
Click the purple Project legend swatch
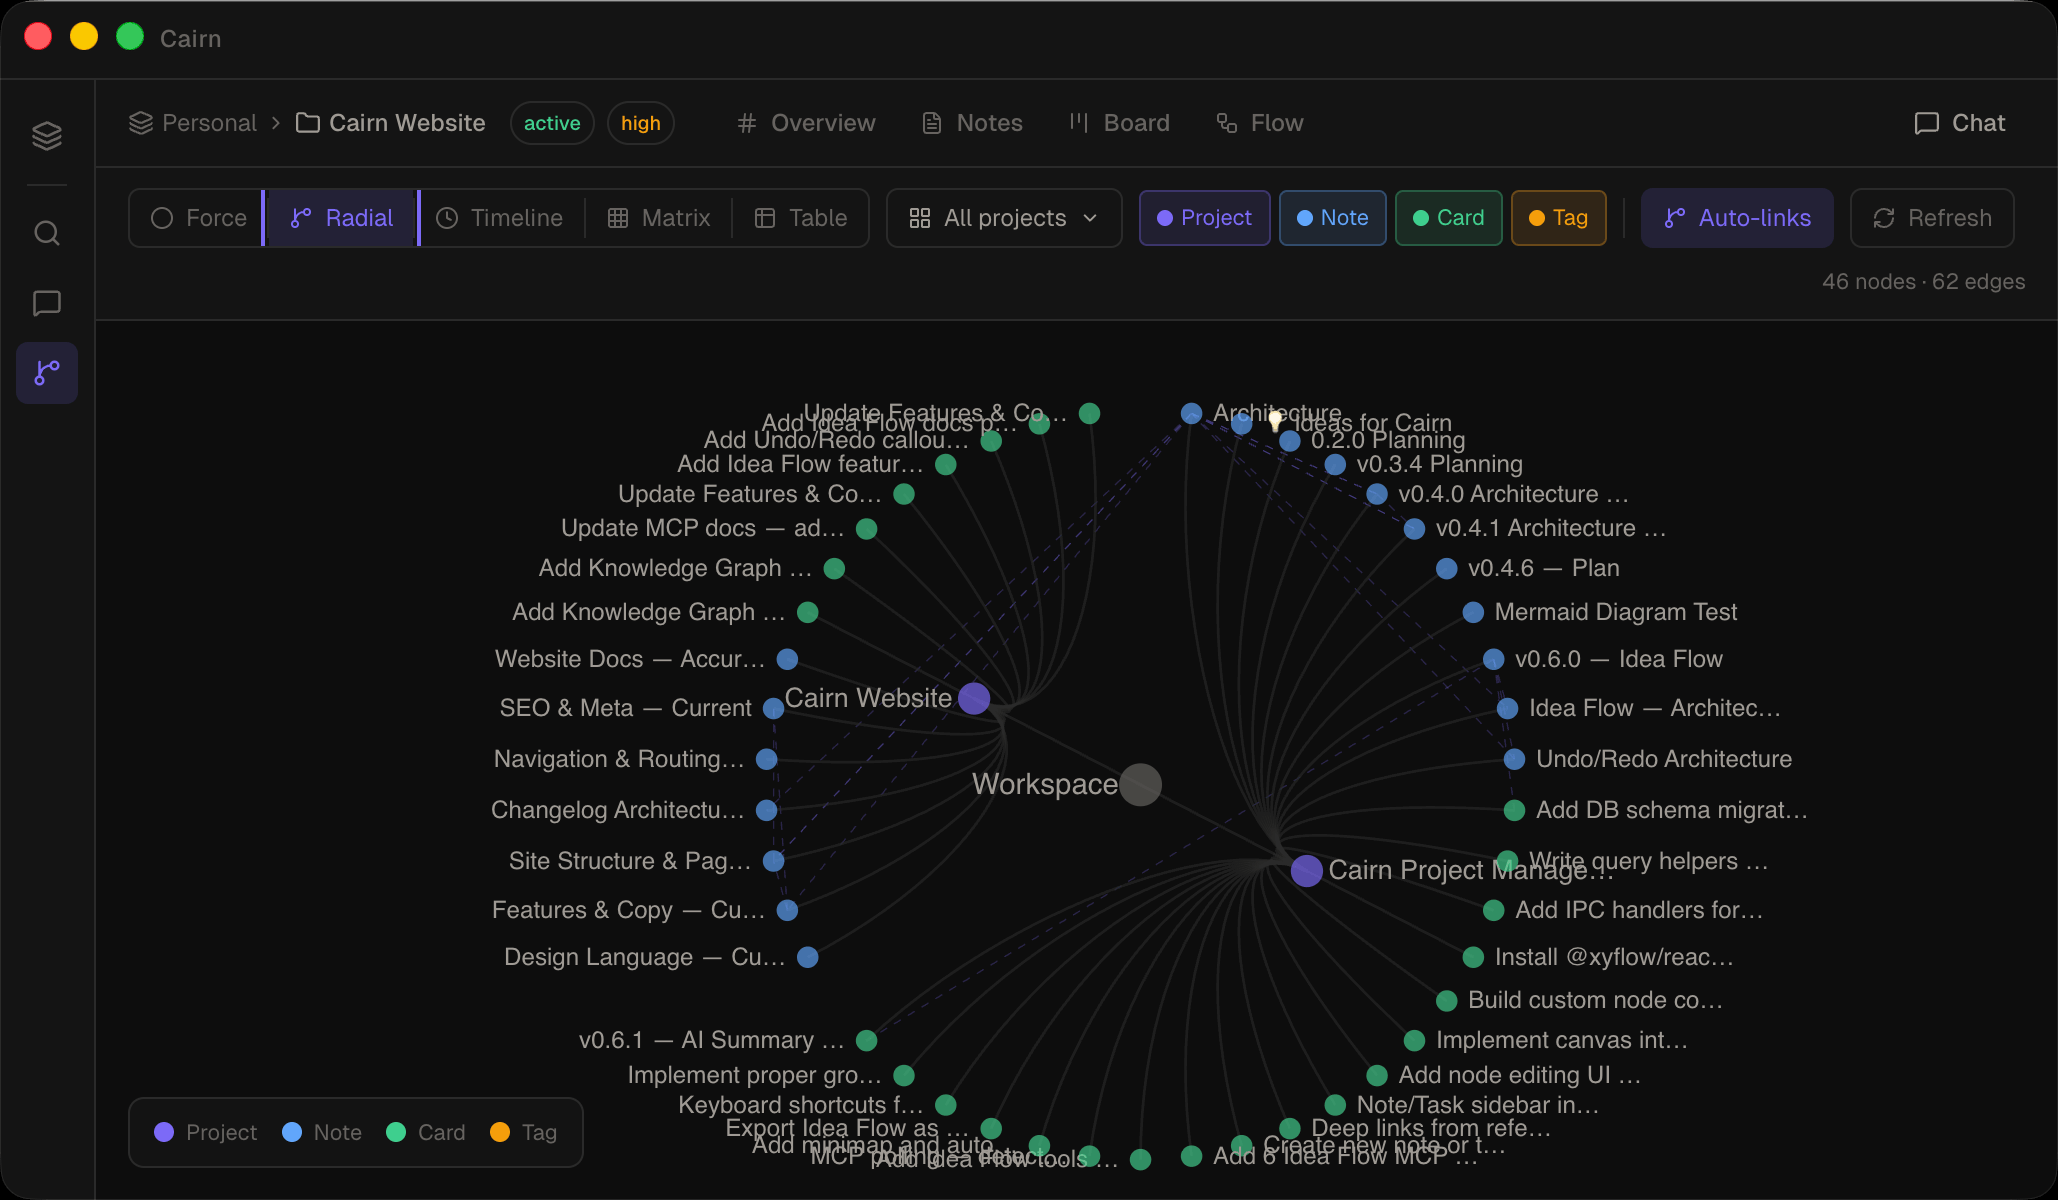coord(164,1132)
